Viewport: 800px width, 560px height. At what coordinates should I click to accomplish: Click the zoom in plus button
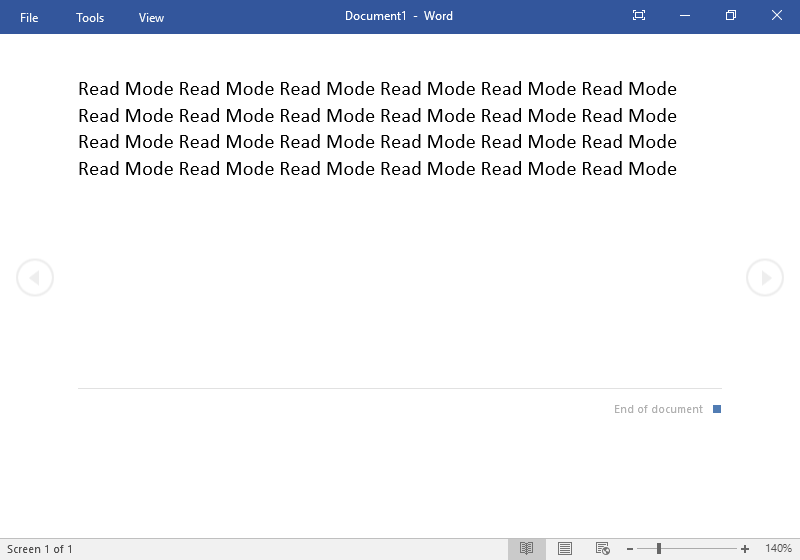tap(745, 549)
